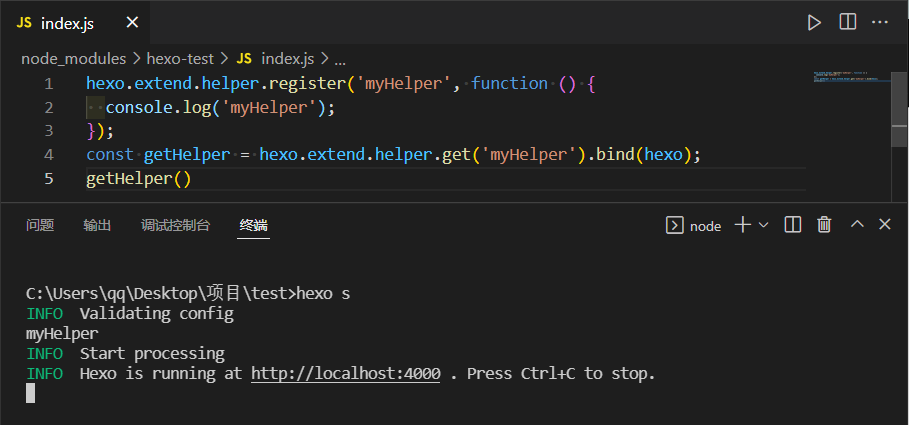Switch to the 问题 problems tab
Viewport: 909px width, 425px height.
tap(40, 225)
